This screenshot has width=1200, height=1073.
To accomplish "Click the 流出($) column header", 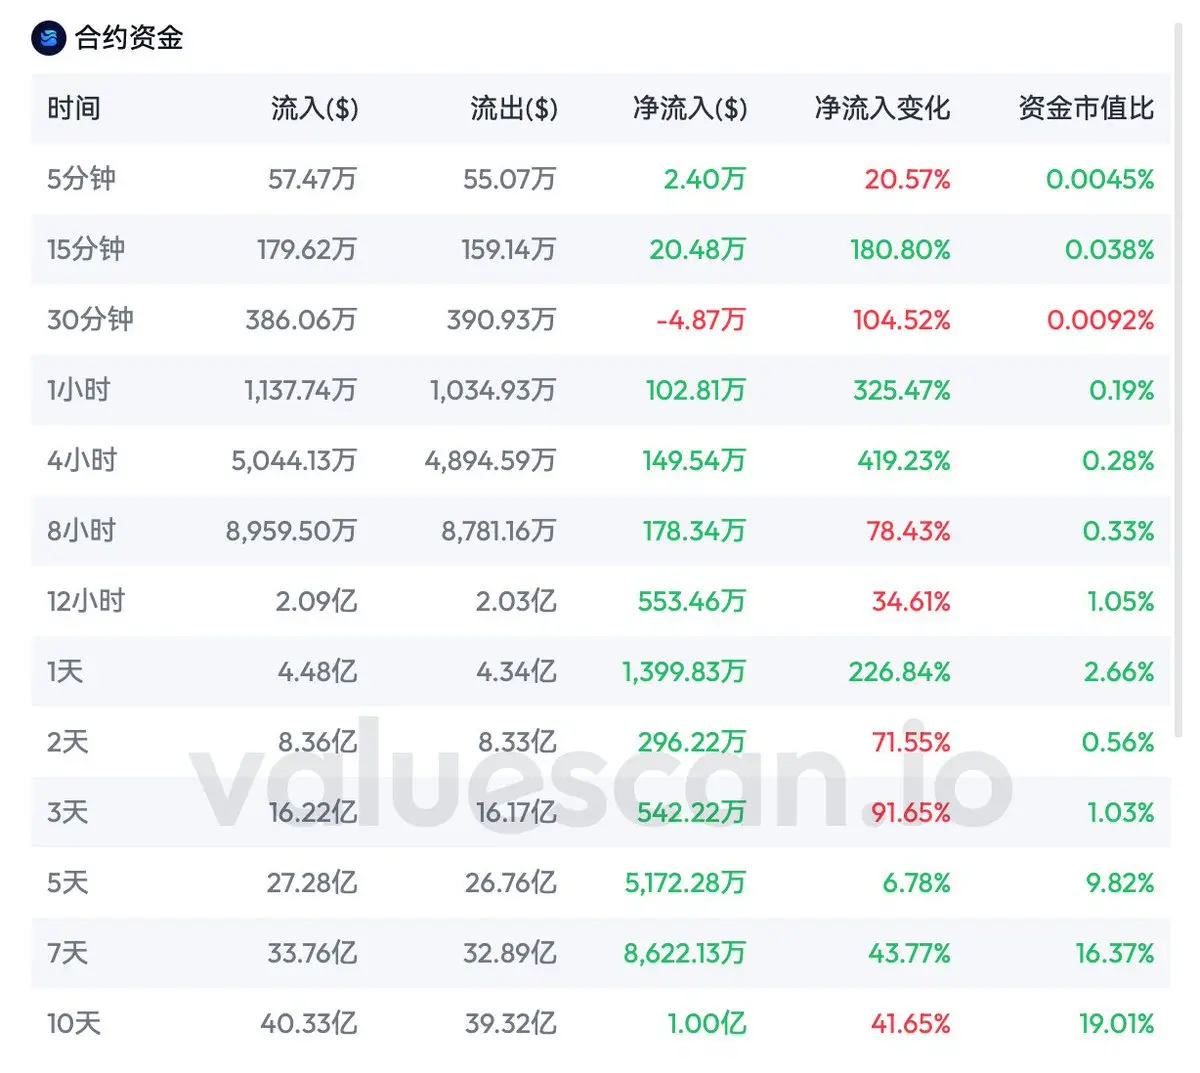I will (514, 108).
